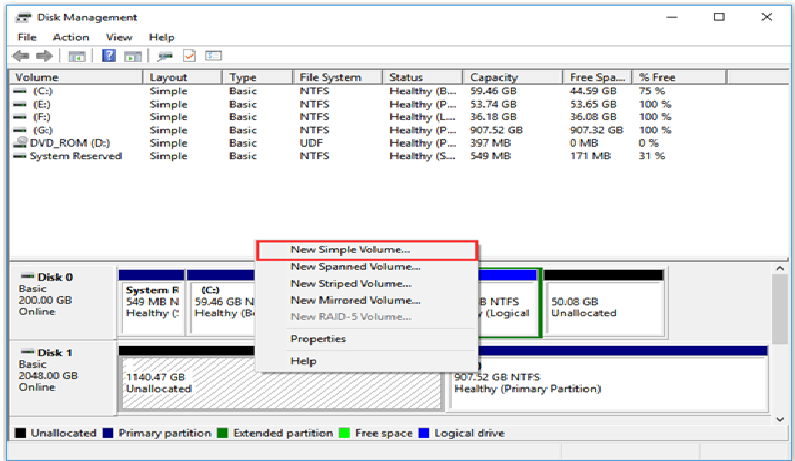Click the DVD_ROM (D:) disc icon
Screen dimensions: 795x461
(20, 143)
